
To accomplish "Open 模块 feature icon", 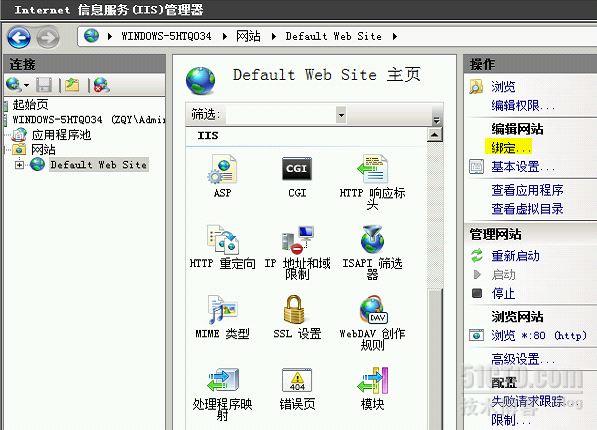I will click(373, 380).
